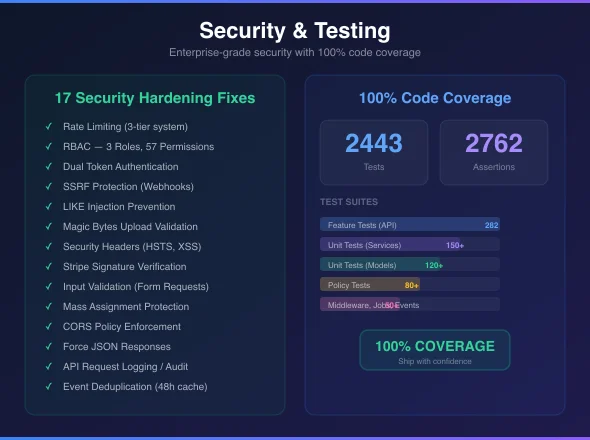Click checkmark beside Mass Assignment Protection
The width and height of the screenshot is (590, 440).
pyautogui.click(x=49, y=306)
